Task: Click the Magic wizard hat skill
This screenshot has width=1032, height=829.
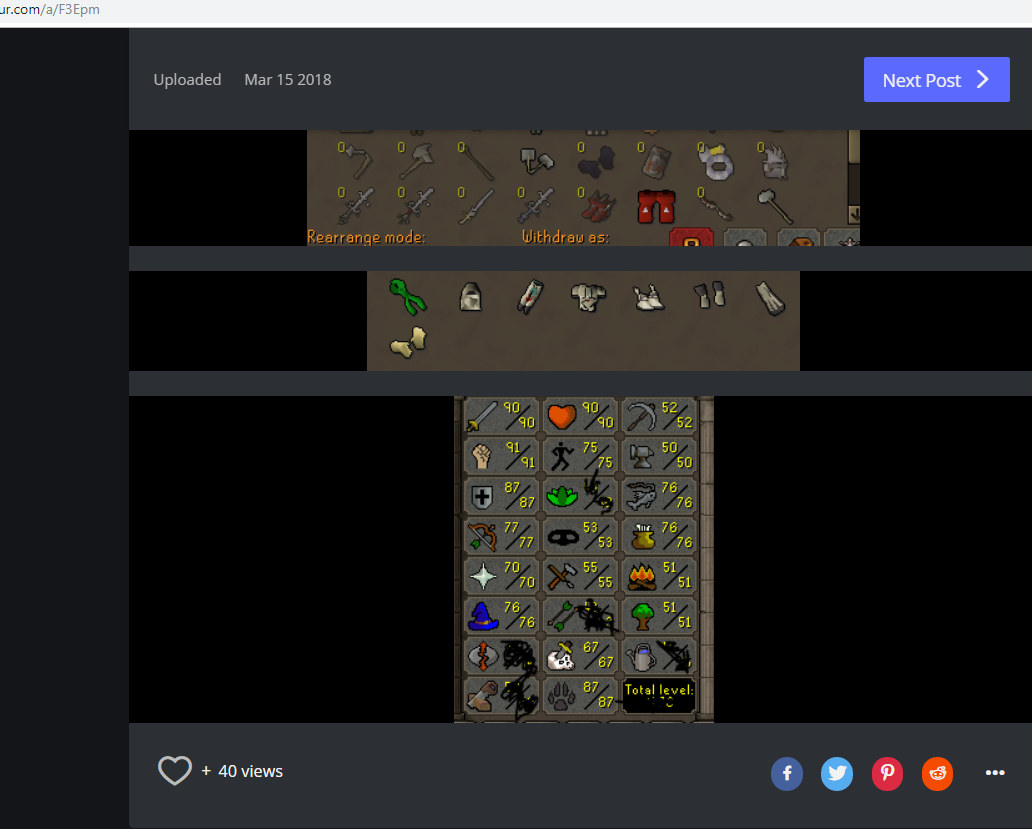Action: point(482,616)
